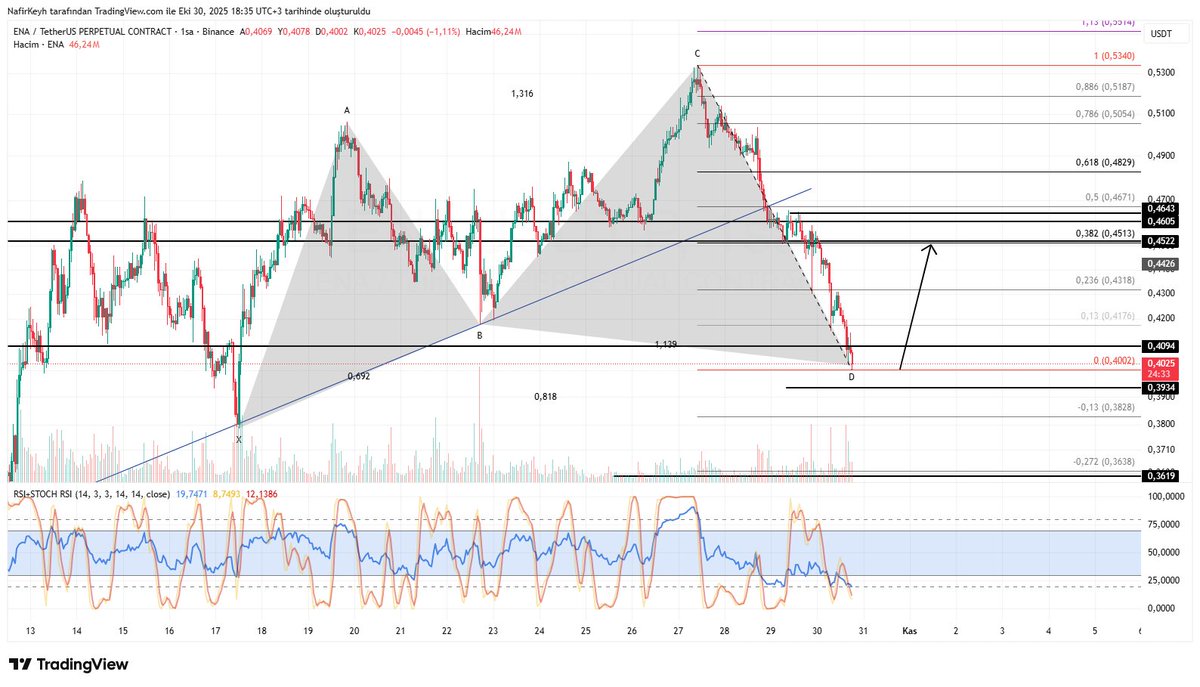Click the TradingView logo at bottom left
The width and height of the screenshot is (1200, 687).
(x=68, y=664)
